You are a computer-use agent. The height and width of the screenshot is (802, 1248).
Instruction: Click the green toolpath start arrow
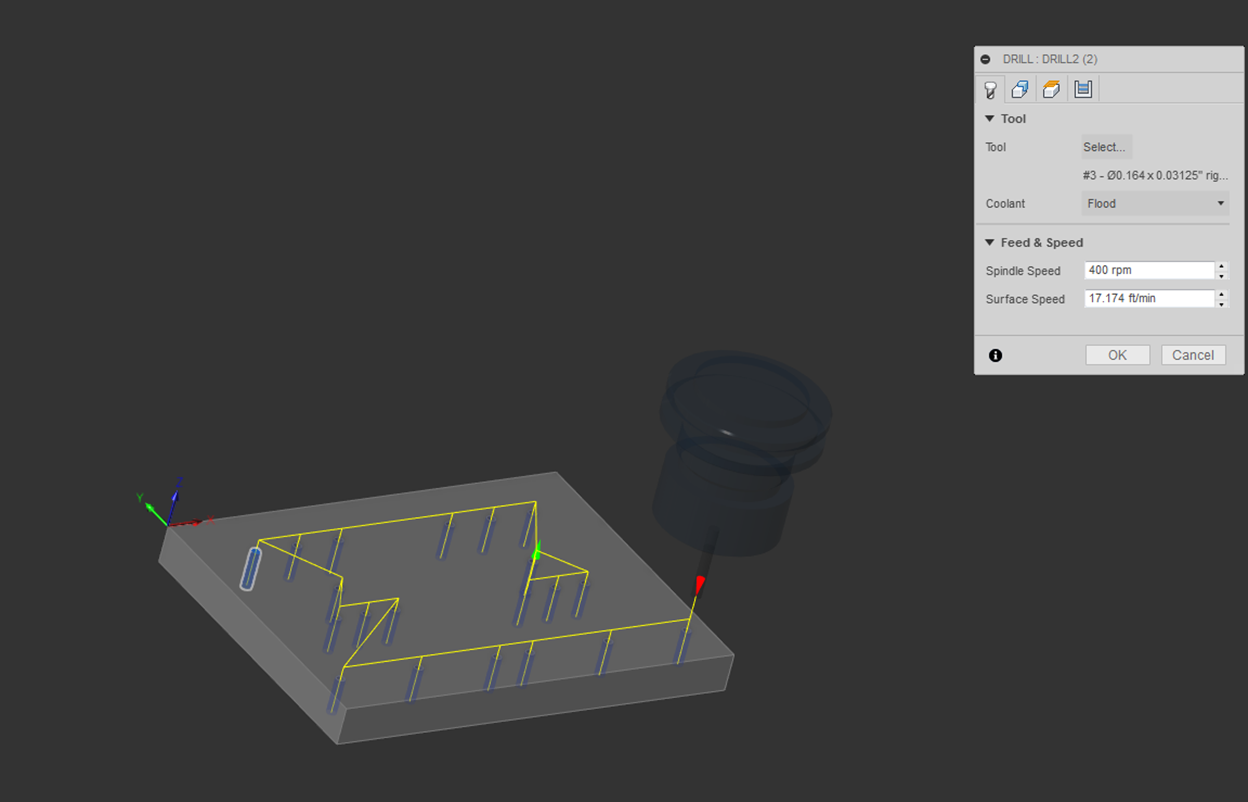coord(536,551)
